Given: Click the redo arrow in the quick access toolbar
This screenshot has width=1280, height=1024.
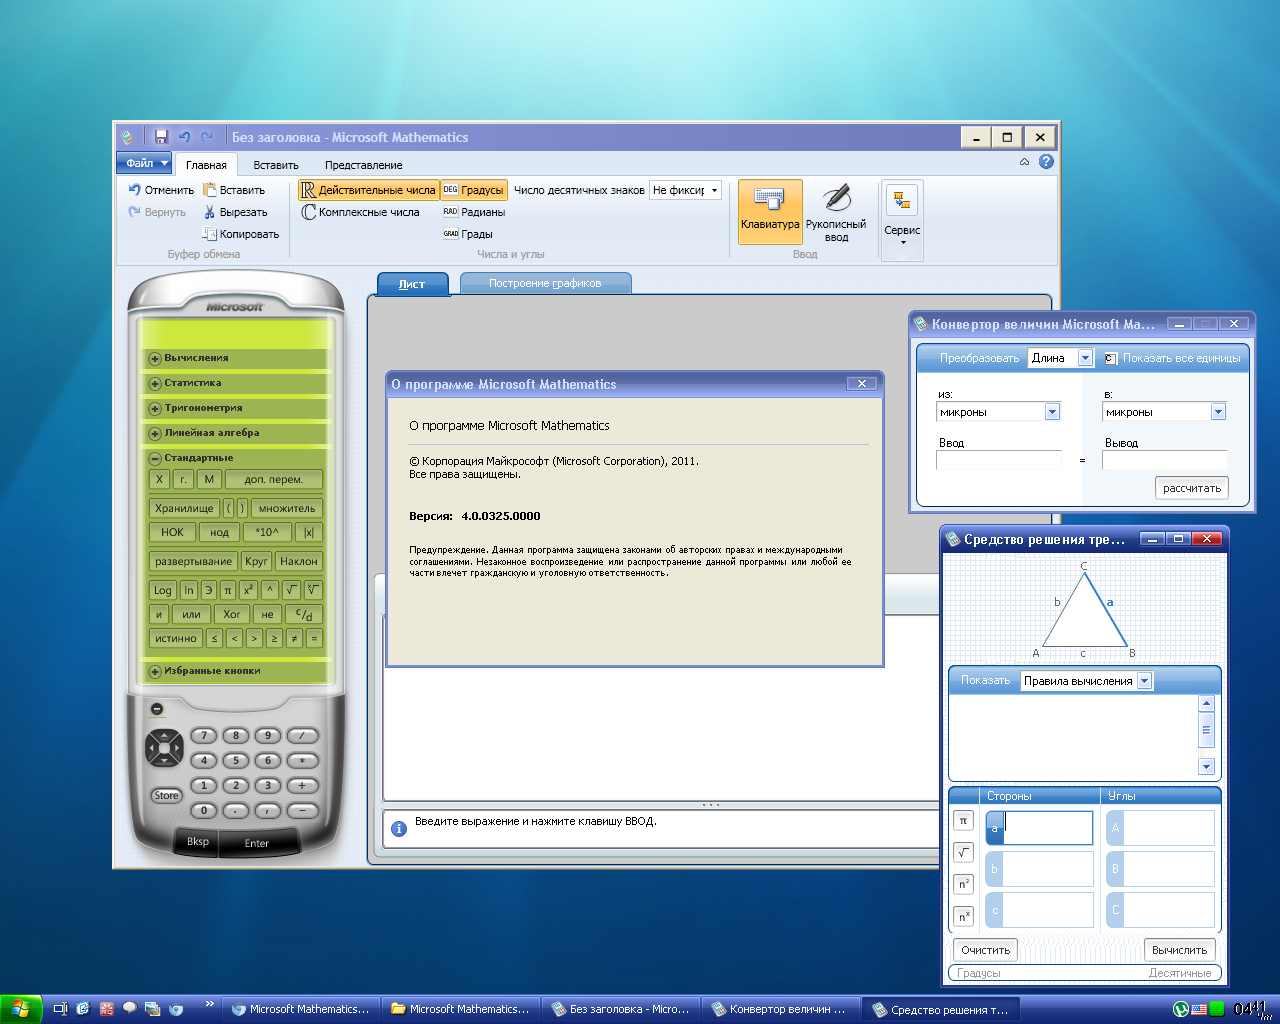Looking at the screenshot, I should [x=207, y=137].
